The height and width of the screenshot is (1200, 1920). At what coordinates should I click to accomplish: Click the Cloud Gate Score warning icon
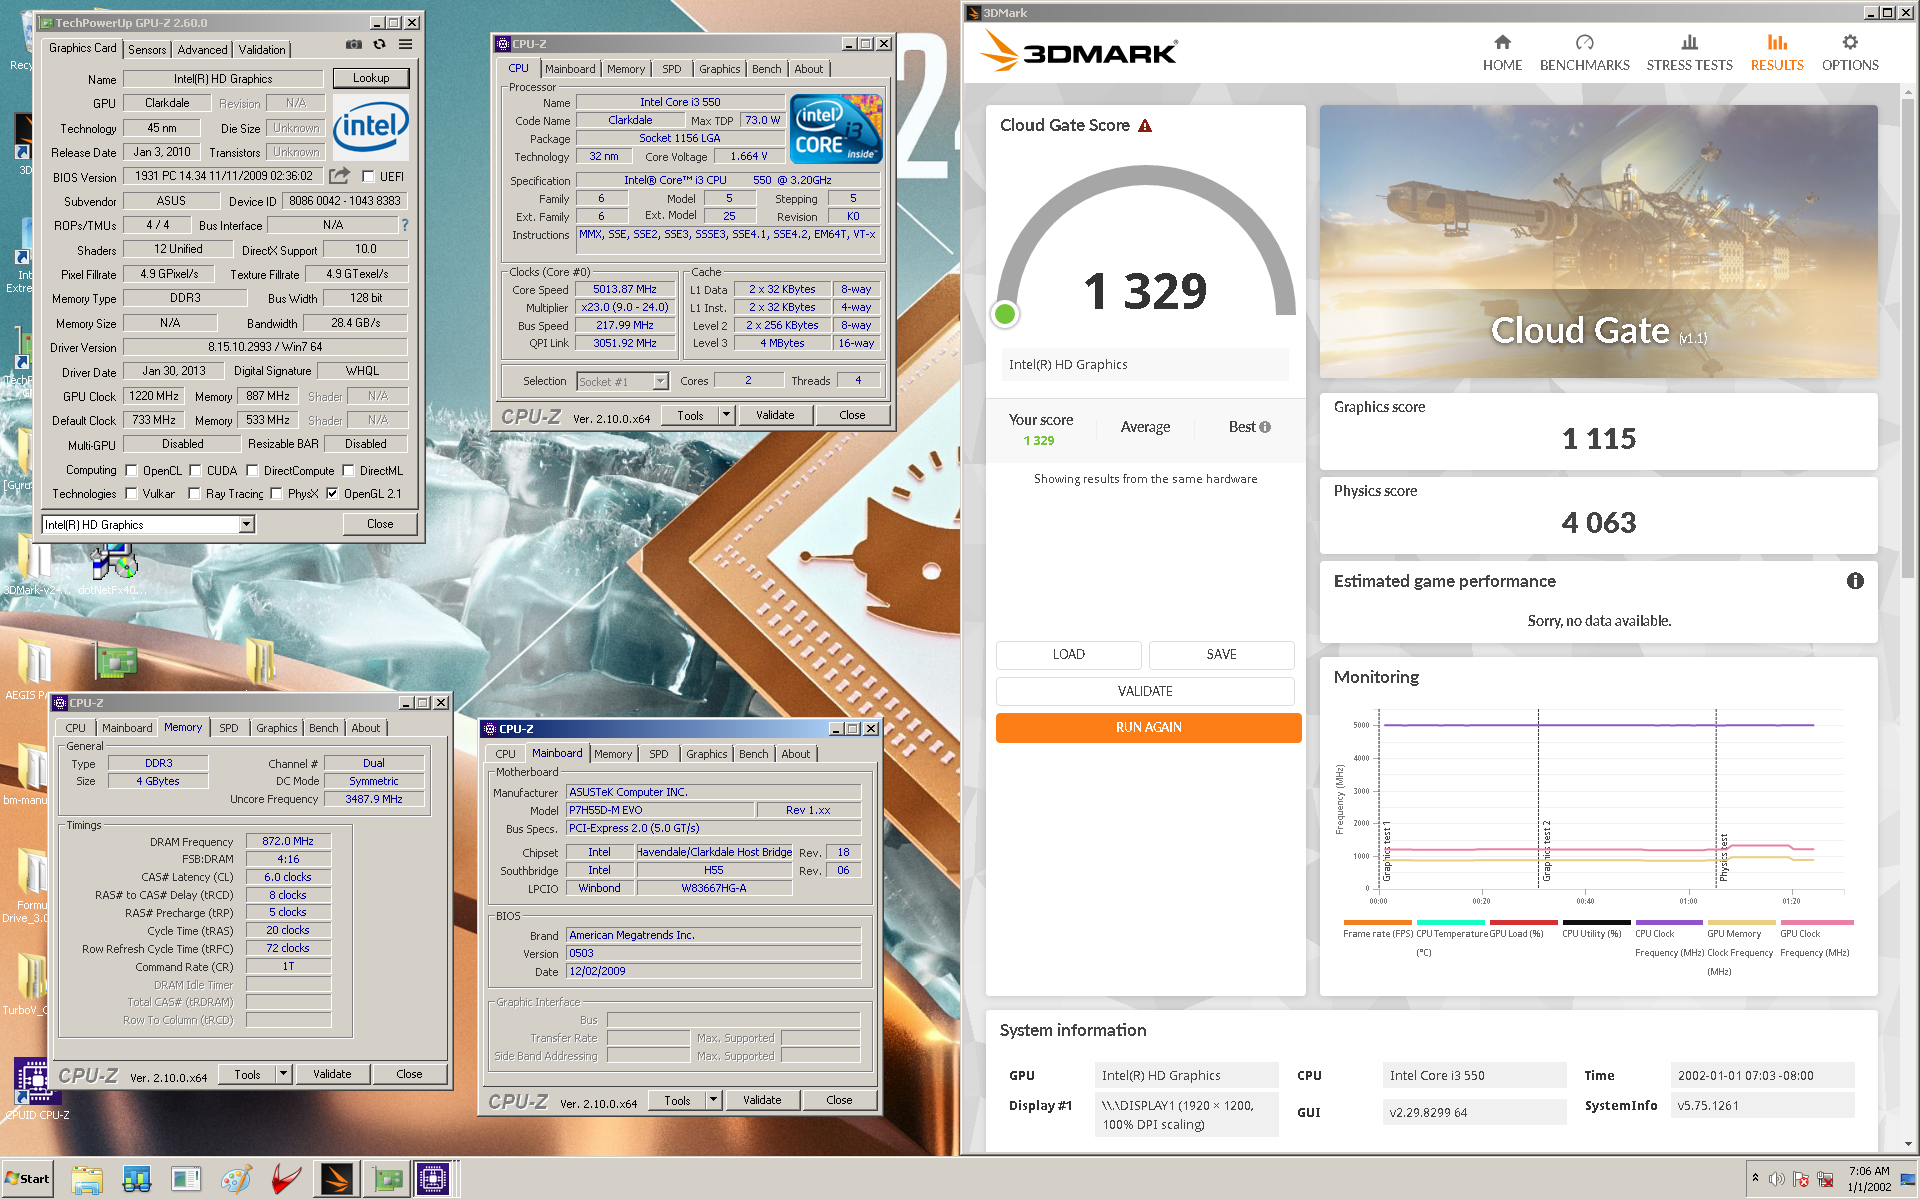pyautogui.click(x=1145, y=126)
